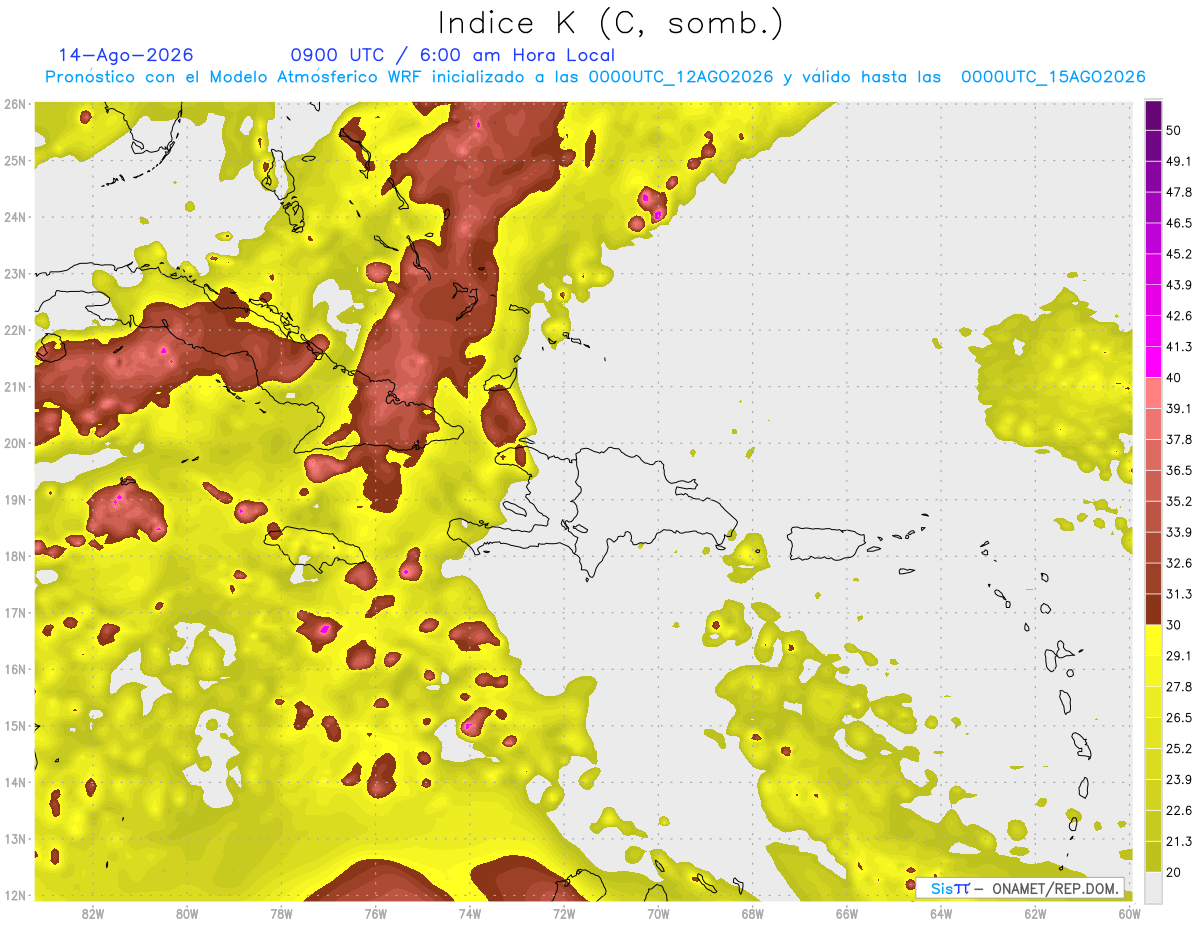Click the "72W" longitude axis label
Viewport: 1200px width, 927px height.
(564, 914)
